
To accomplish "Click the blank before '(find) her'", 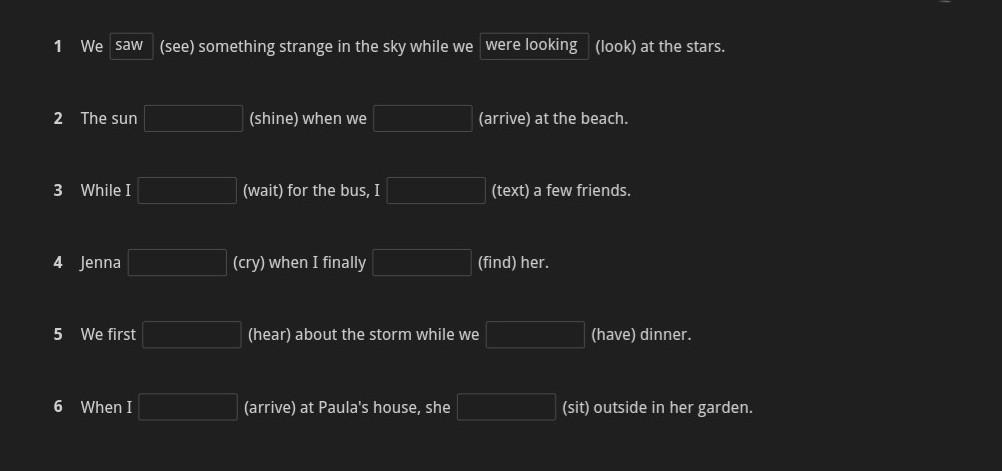I will [x=422, y=262].
